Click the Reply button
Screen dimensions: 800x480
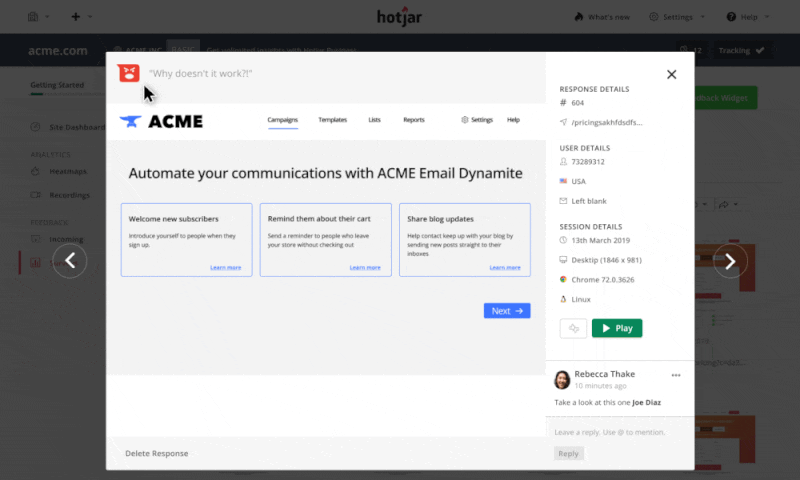coord(568,453)
